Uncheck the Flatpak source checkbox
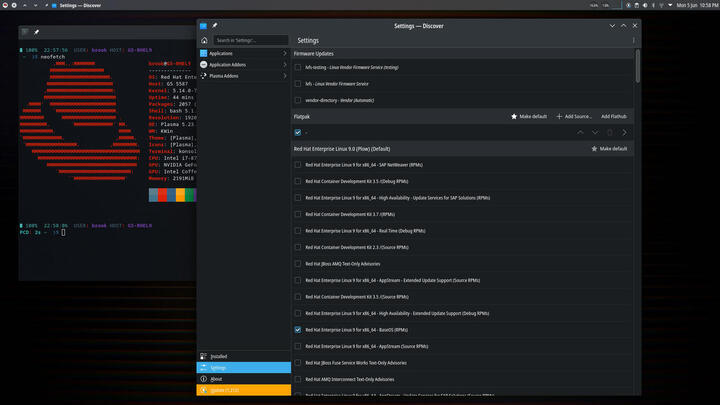The height and width of the screenshot is (405, 720). [x=298, y=132]
